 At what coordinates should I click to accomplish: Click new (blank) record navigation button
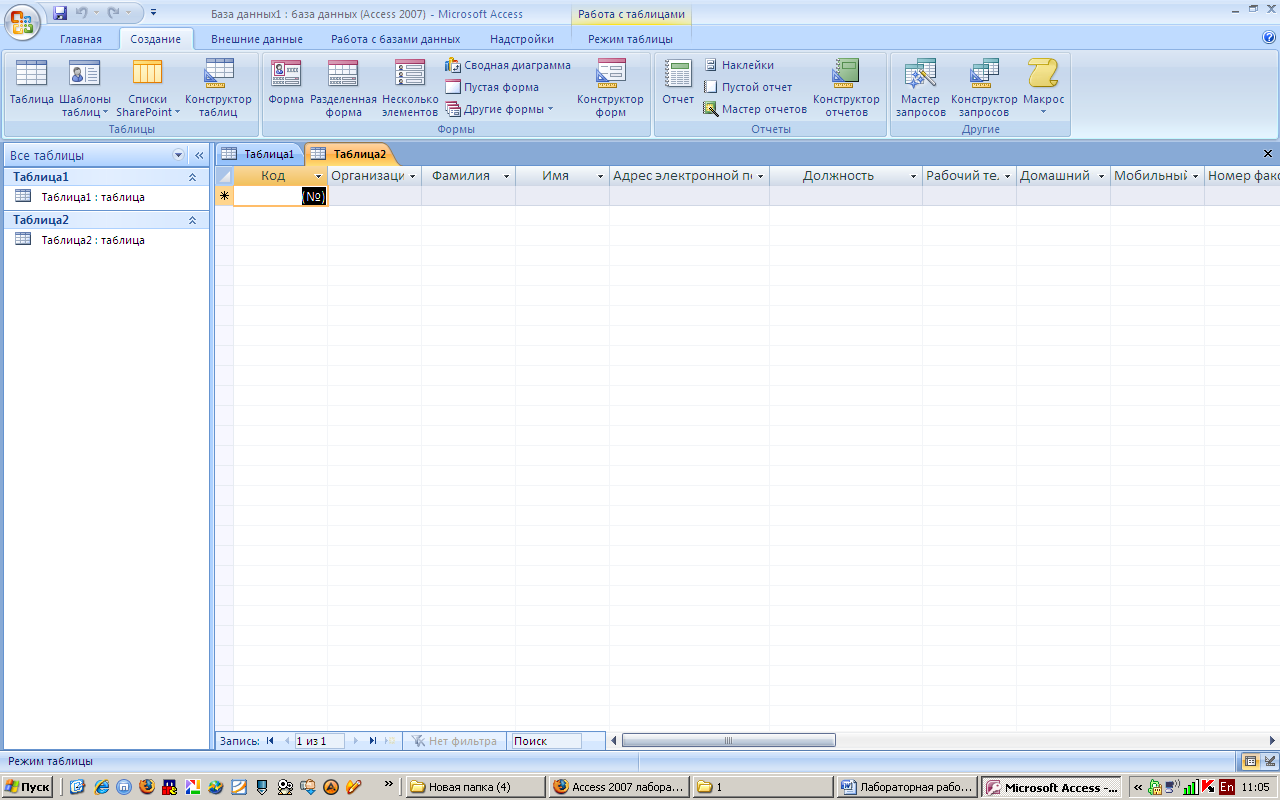click(390, 741)
